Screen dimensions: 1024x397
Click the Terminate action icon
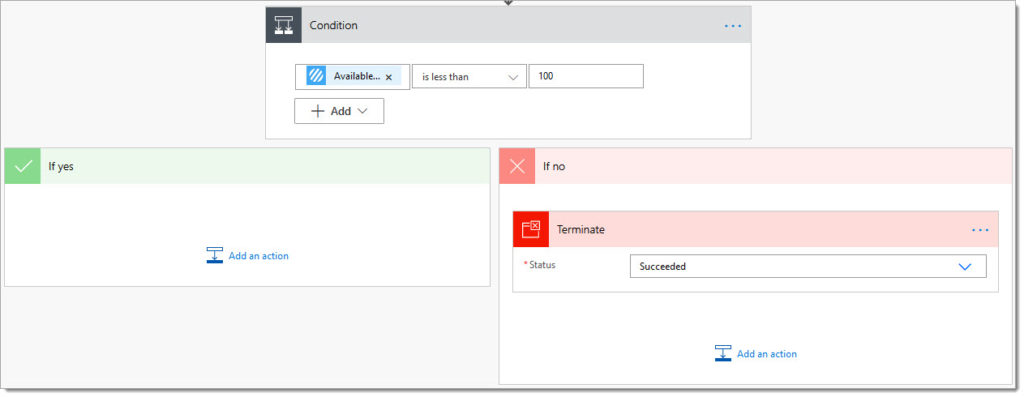click(x=531, y=229)
